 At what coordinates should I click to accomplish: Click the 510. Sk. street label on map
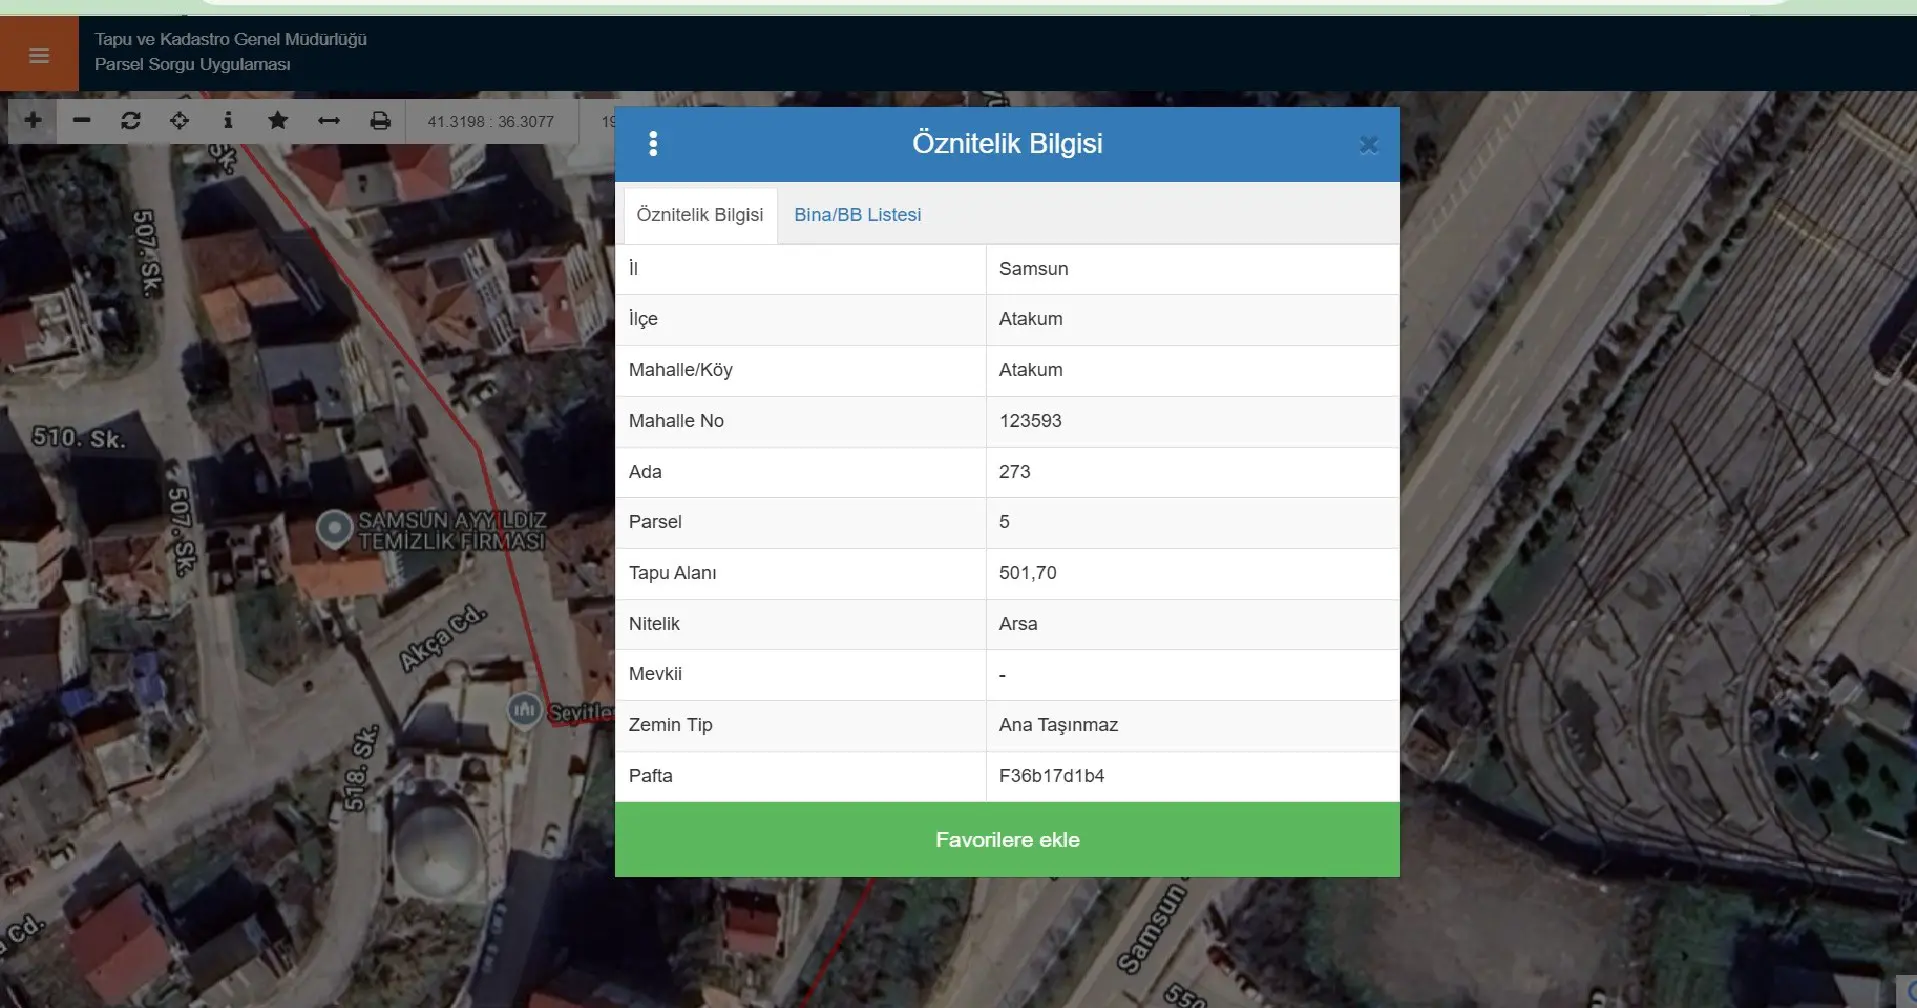pos(79,438)
